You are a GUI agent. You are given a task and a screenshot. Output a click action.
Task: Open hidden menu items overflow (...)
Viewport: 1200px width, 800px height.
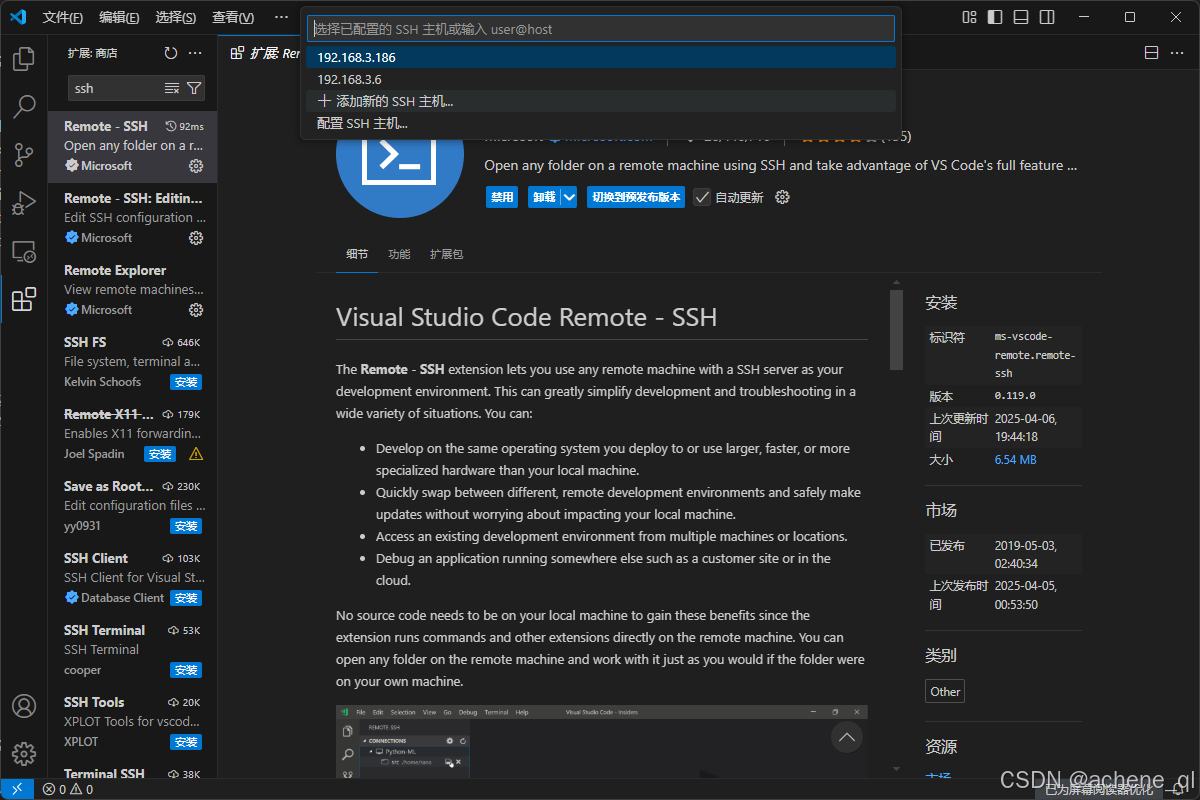click(281, 17)
